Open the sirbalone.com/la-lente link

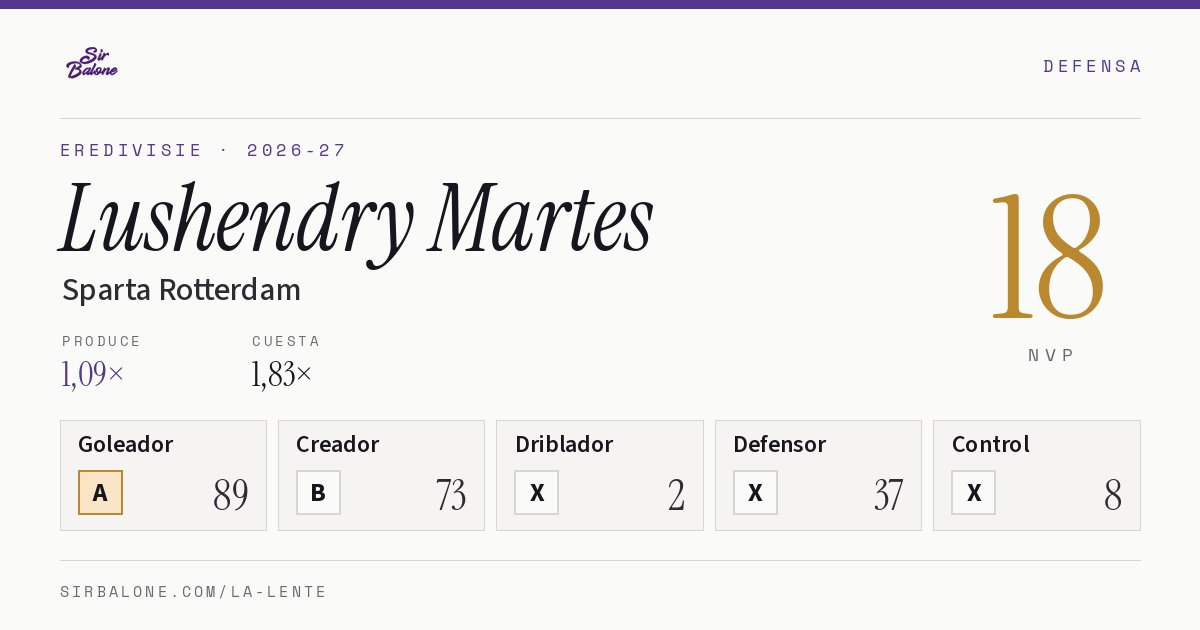point(193,592)
